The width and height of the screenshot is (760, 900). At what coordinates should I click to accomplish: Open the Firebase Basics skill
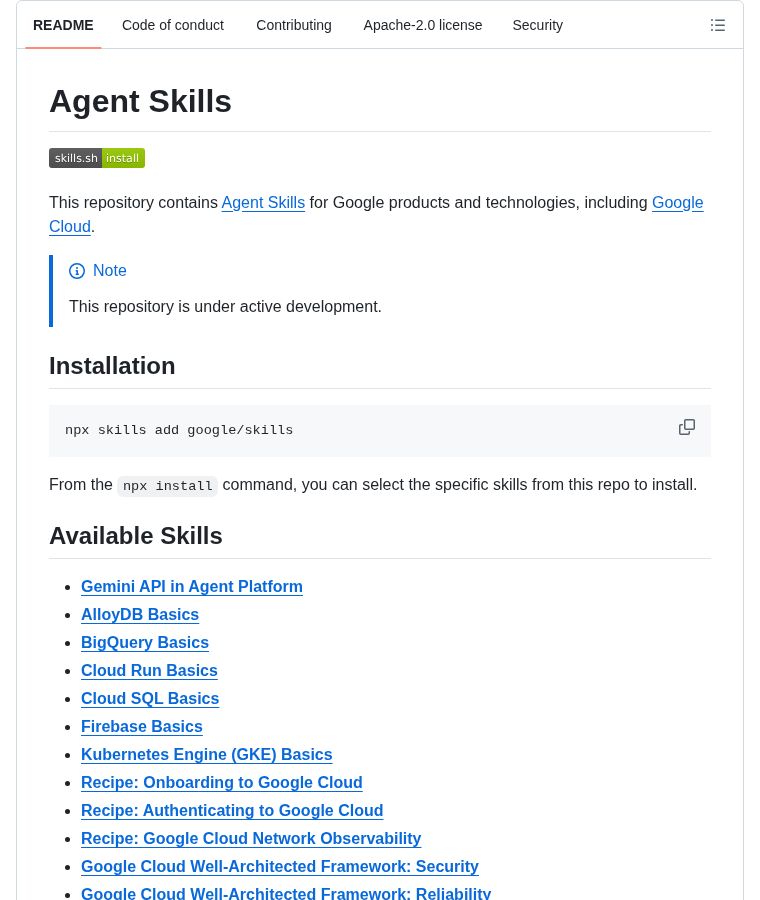pos(142,727)
